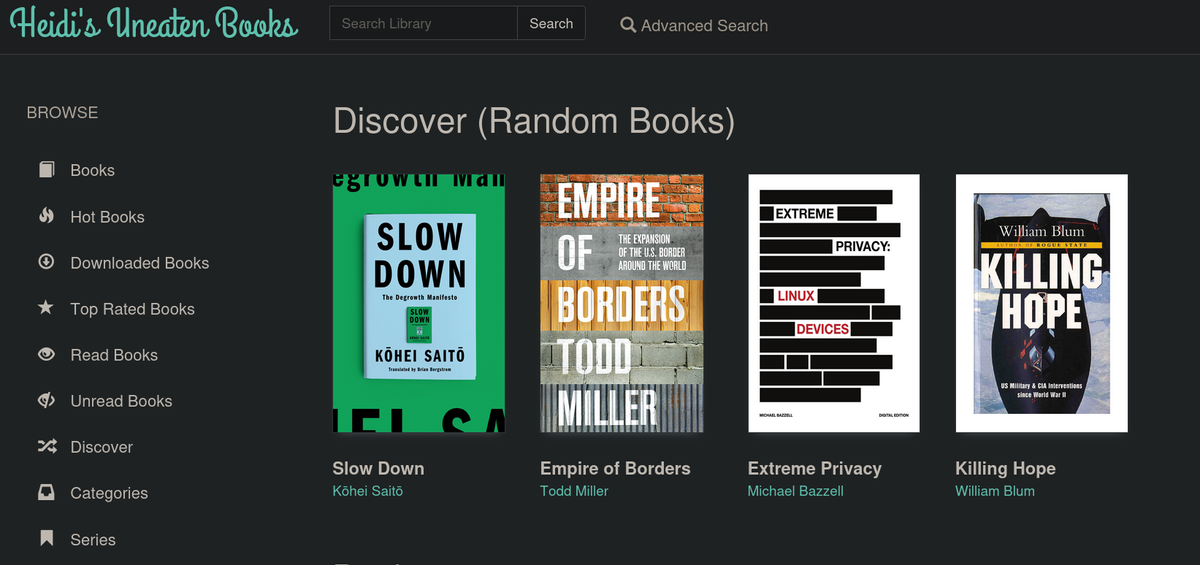The height and width of the screenshot is (565, 1200).
Task: Select the Empire of Borders cover
Action: point(621,303)
